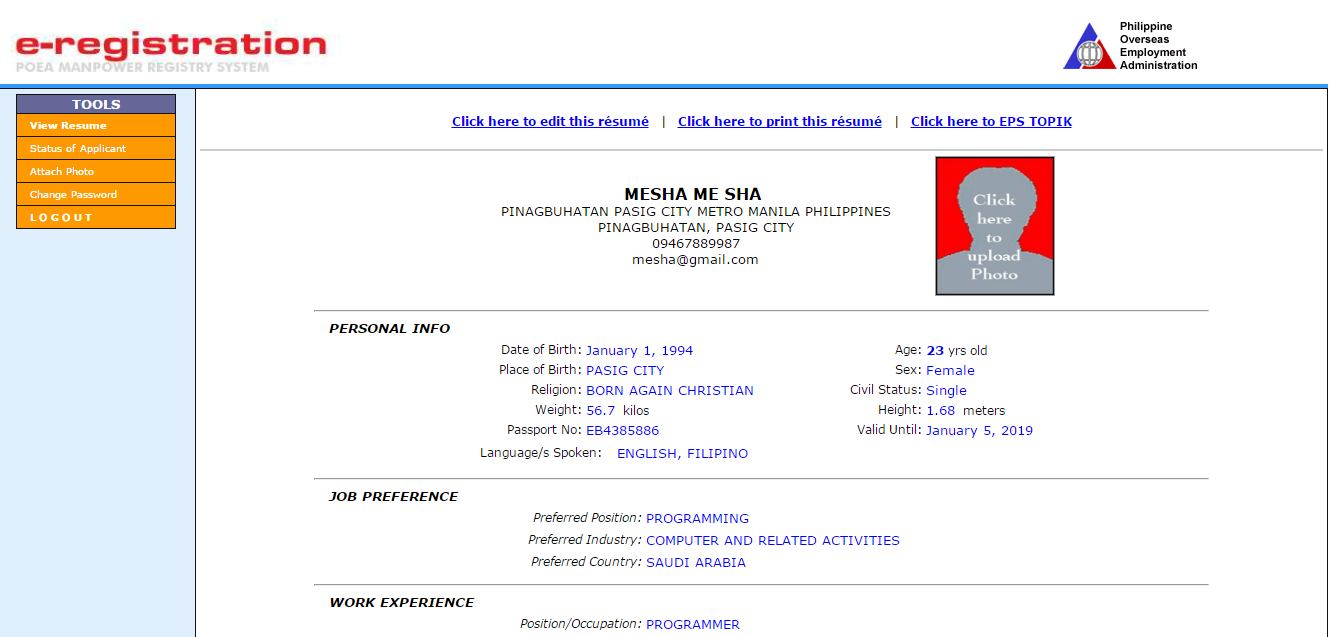This screenshot has width=1333, height=637.
Task: Click the Date of Birth value January 1, 1994
Action: 639,350
